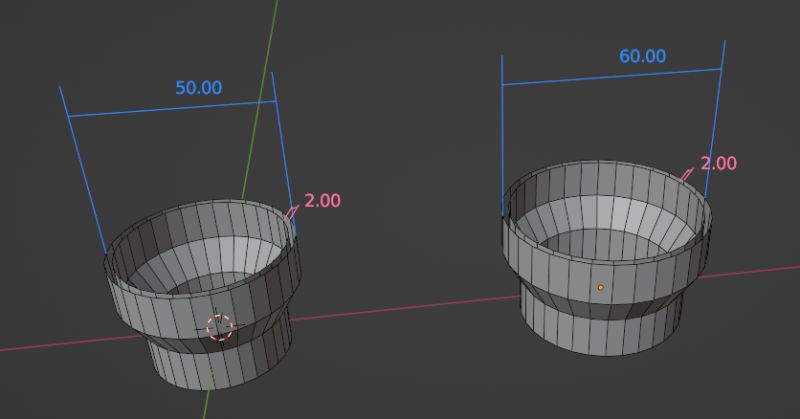Click the 60.00 dimension label
This screenshot has width=800, height=419.
coord(642,56)
